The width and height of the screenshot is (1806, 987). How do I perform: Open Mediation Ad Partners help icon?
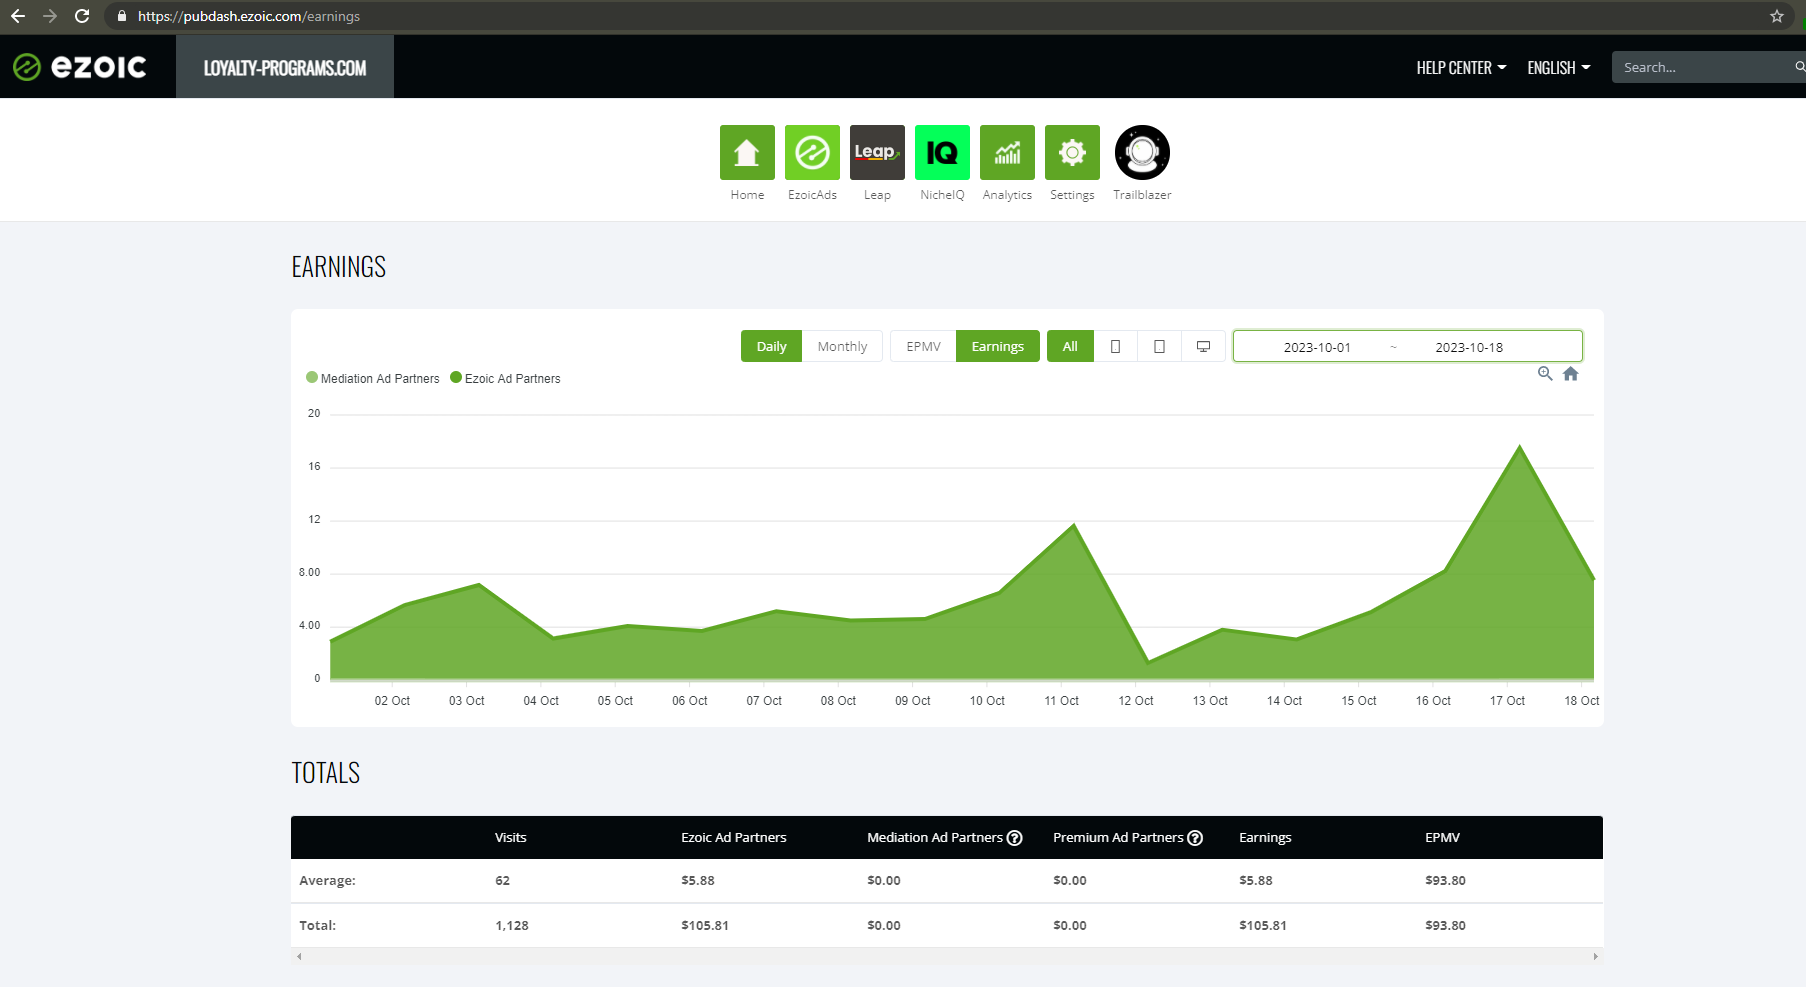coord(1014,838)
